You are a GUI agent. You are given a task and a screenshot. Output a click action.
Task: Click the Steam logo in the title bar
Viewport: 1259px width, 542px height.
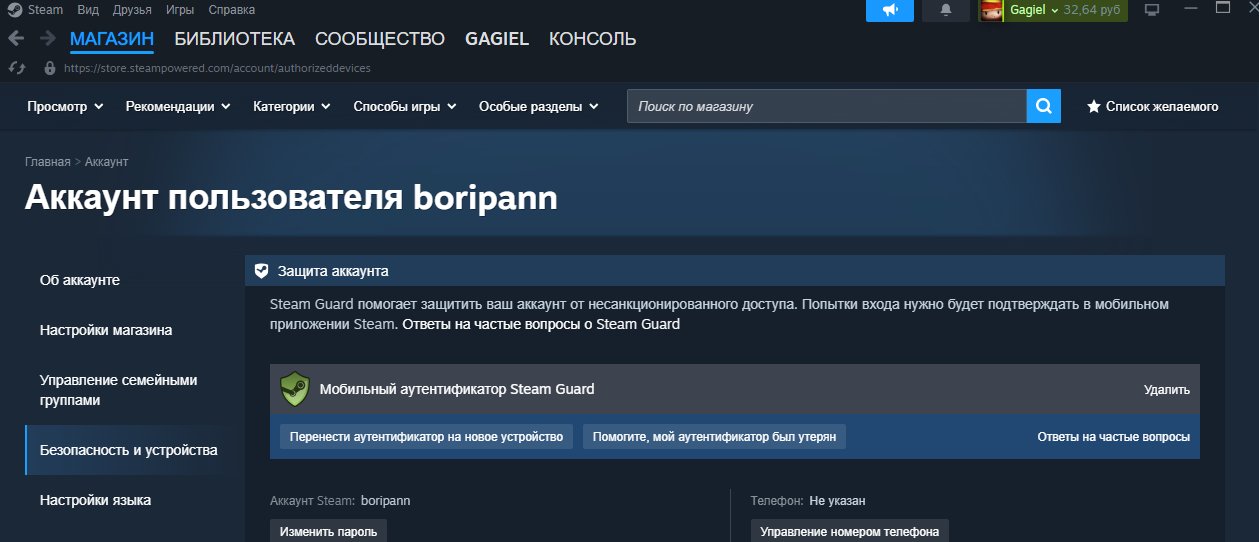pyautogui.click(x=12, y=10)
